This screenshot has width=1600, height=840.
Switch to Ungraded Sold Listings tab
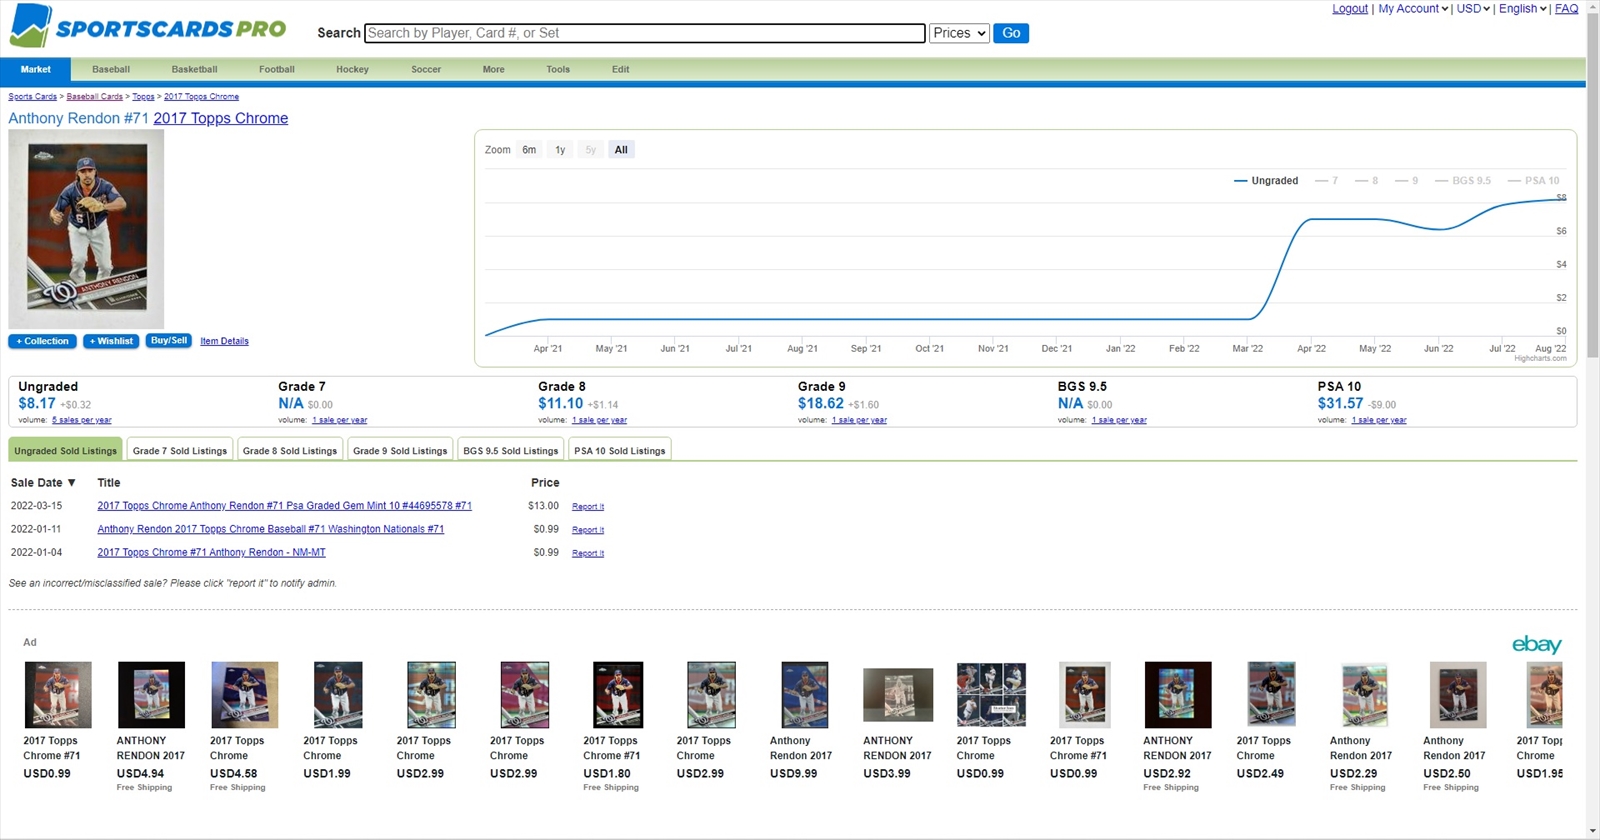click(x=65, y=450)
